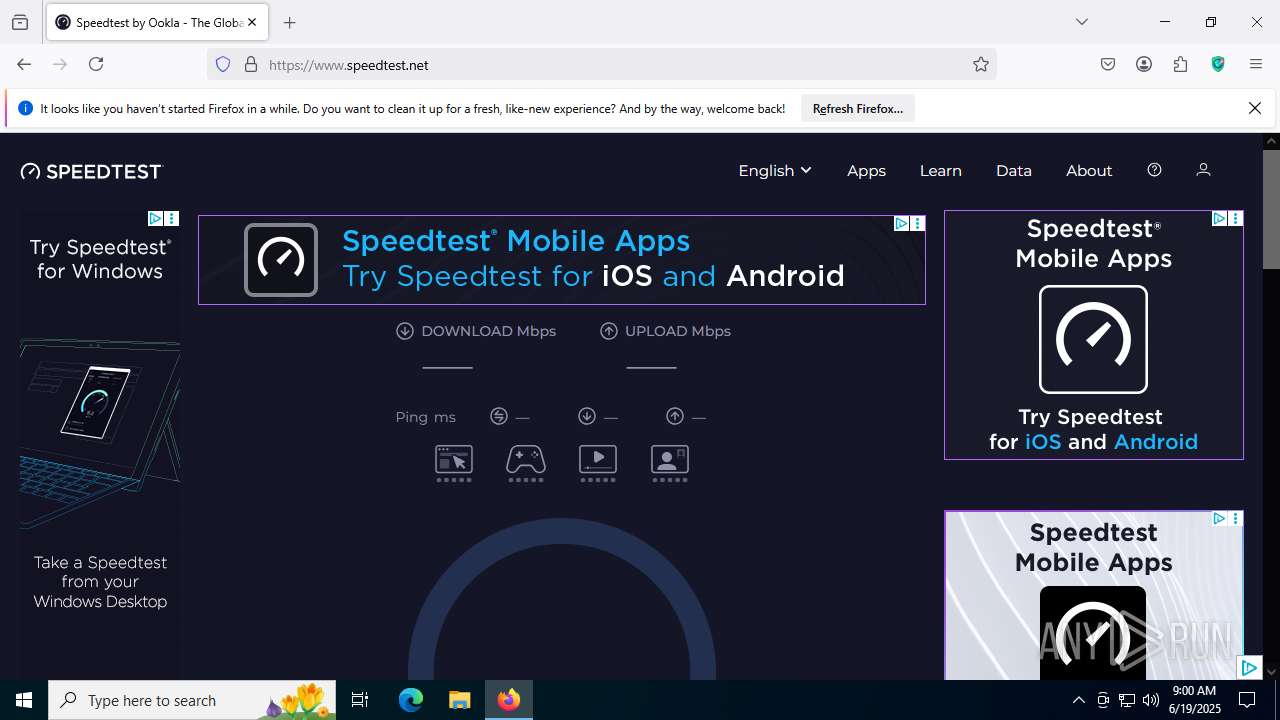Click the browser Back arrow button
1280x720 pixels.
point(24,64)
